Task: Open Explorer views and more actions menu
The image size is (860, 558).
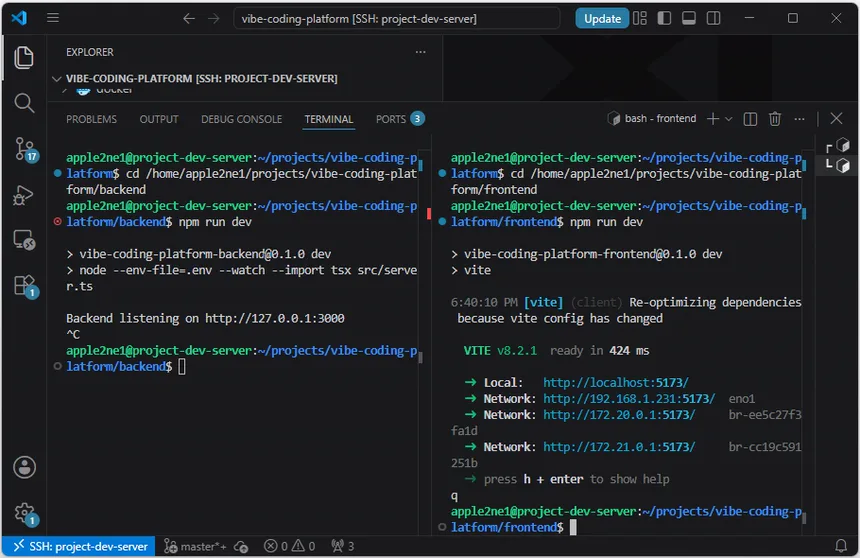Action: coord(420,52)
